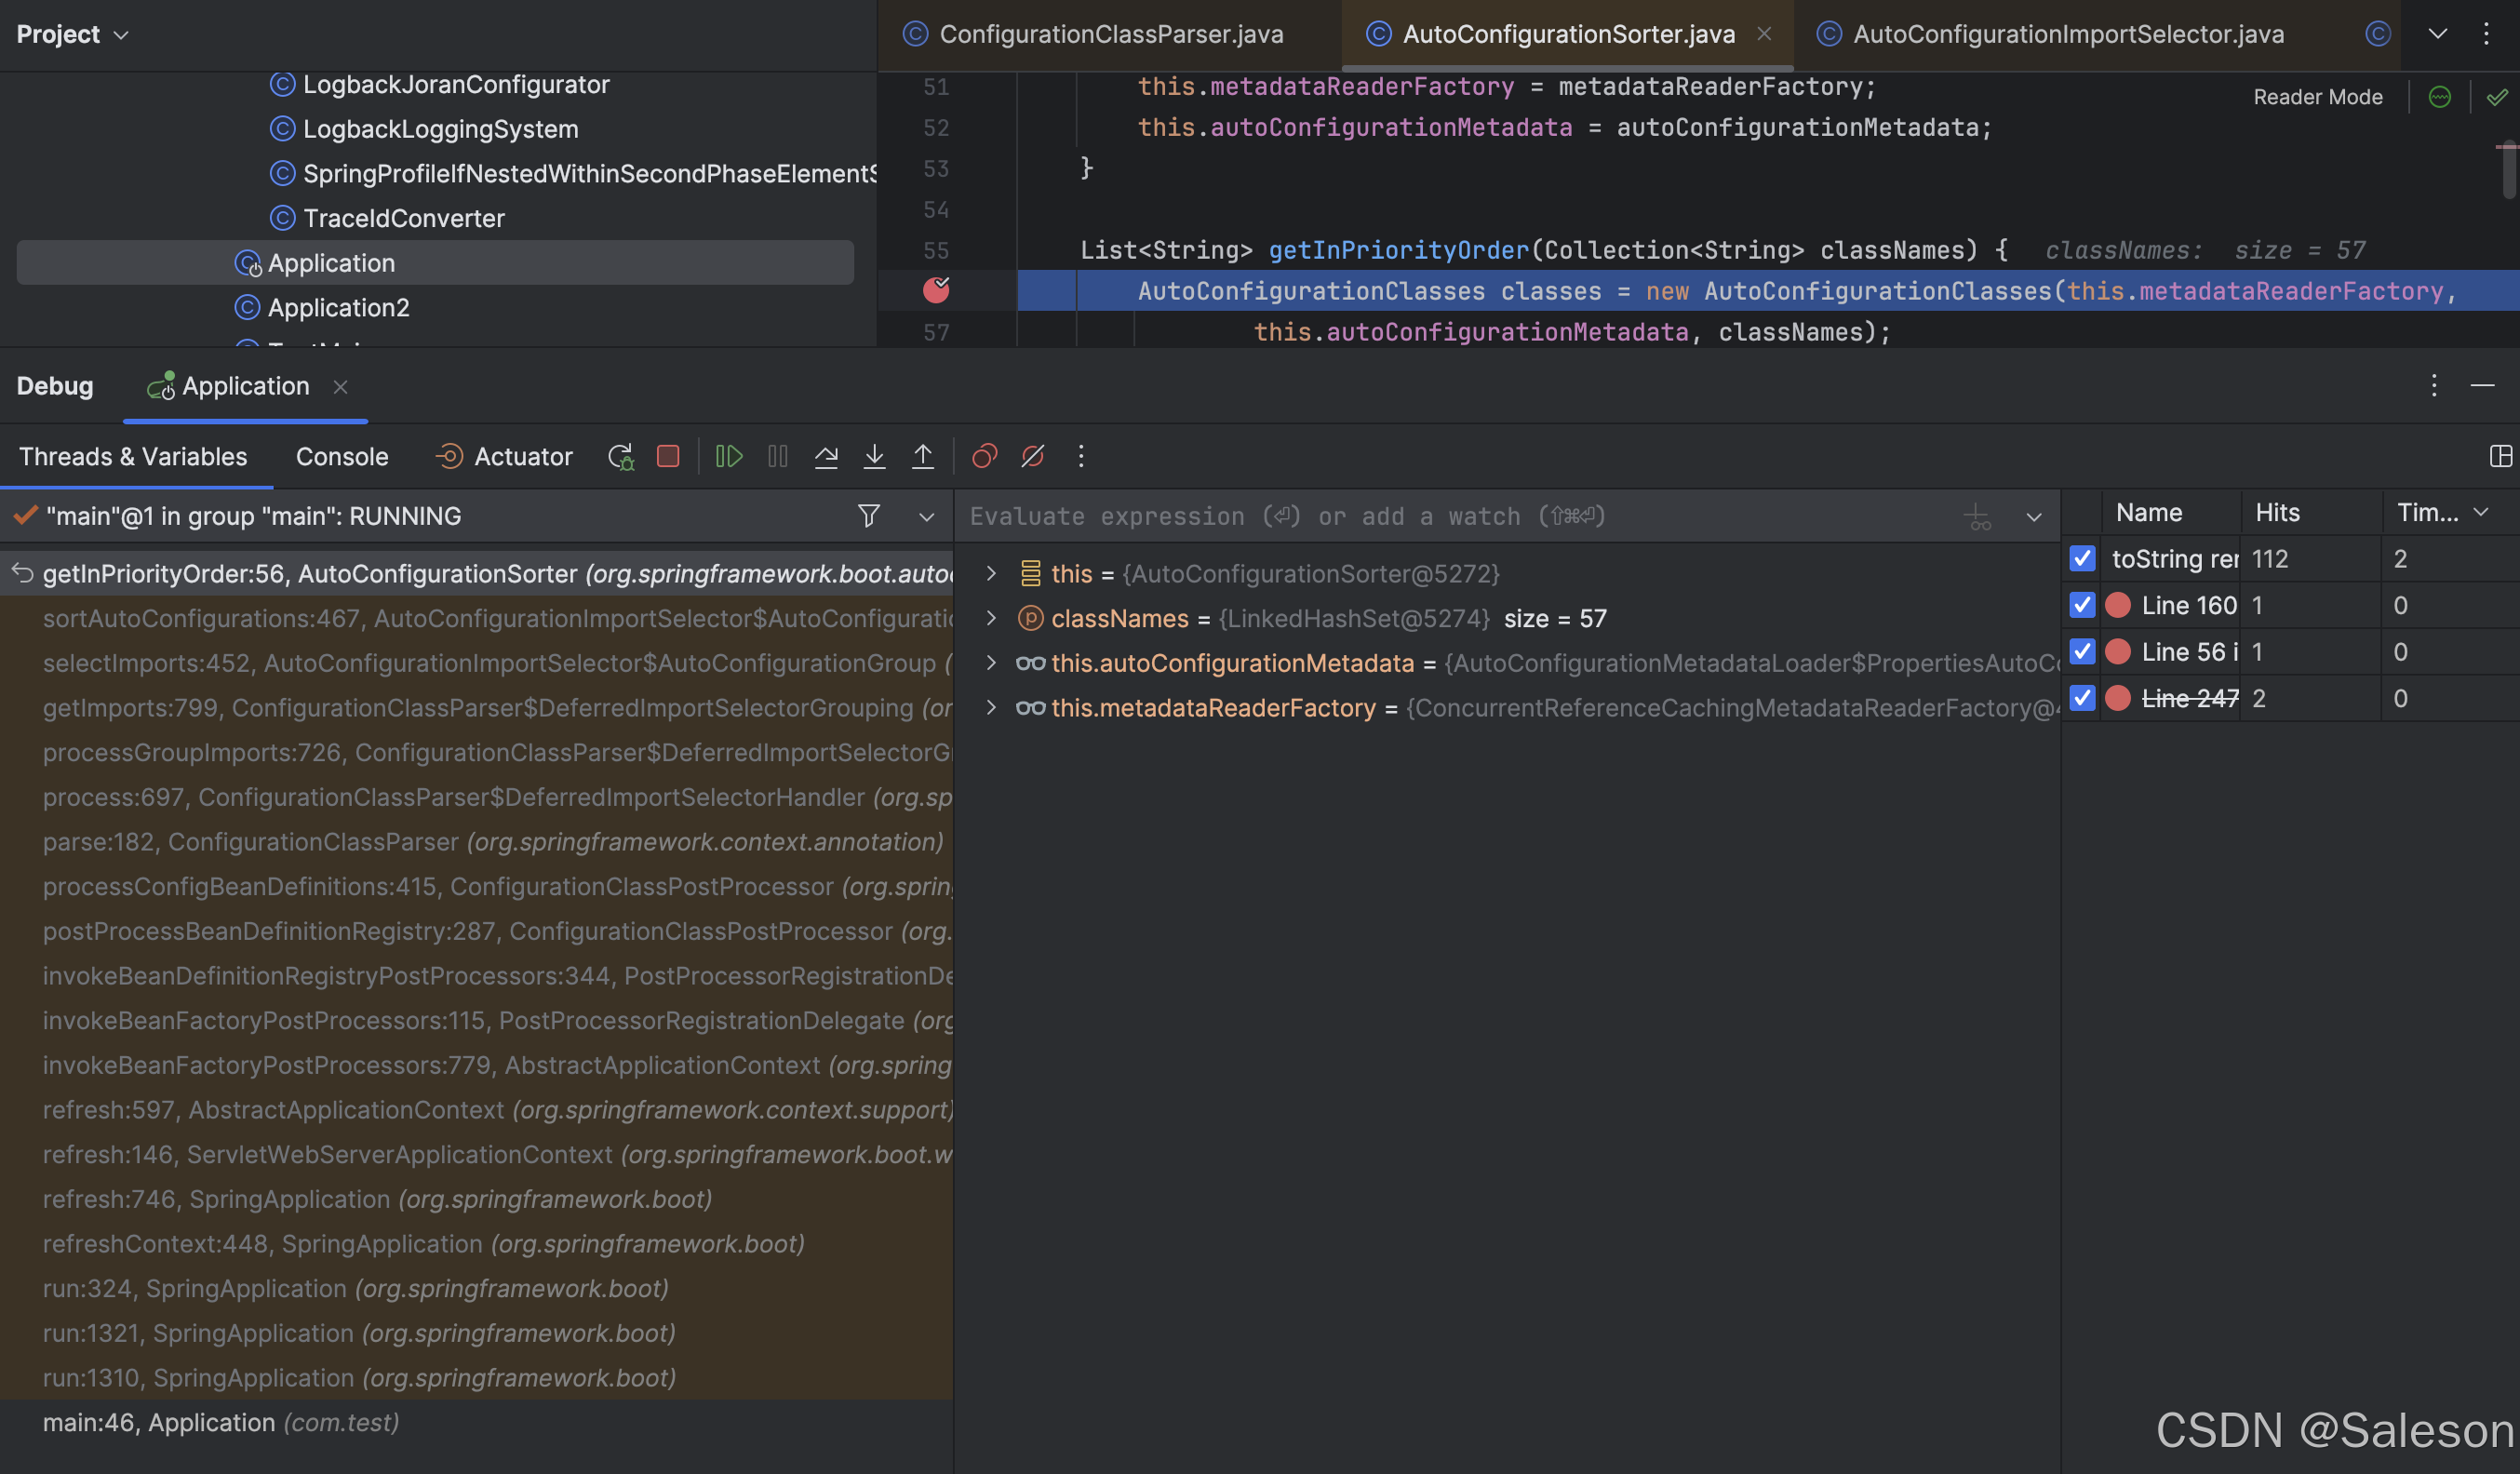Image resolution: width=2520 pixels, height=1474 pixels.
Task: Switch to the Console tab
Action: point(342,456)
